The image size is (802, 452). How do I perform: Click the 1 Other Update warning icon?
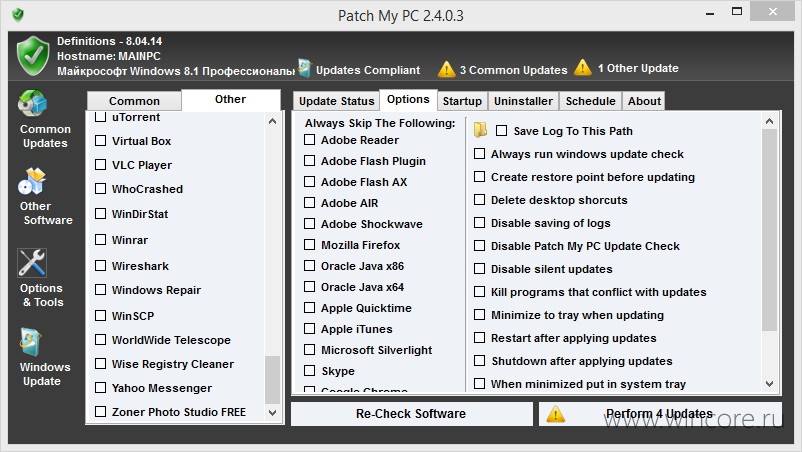583,67
